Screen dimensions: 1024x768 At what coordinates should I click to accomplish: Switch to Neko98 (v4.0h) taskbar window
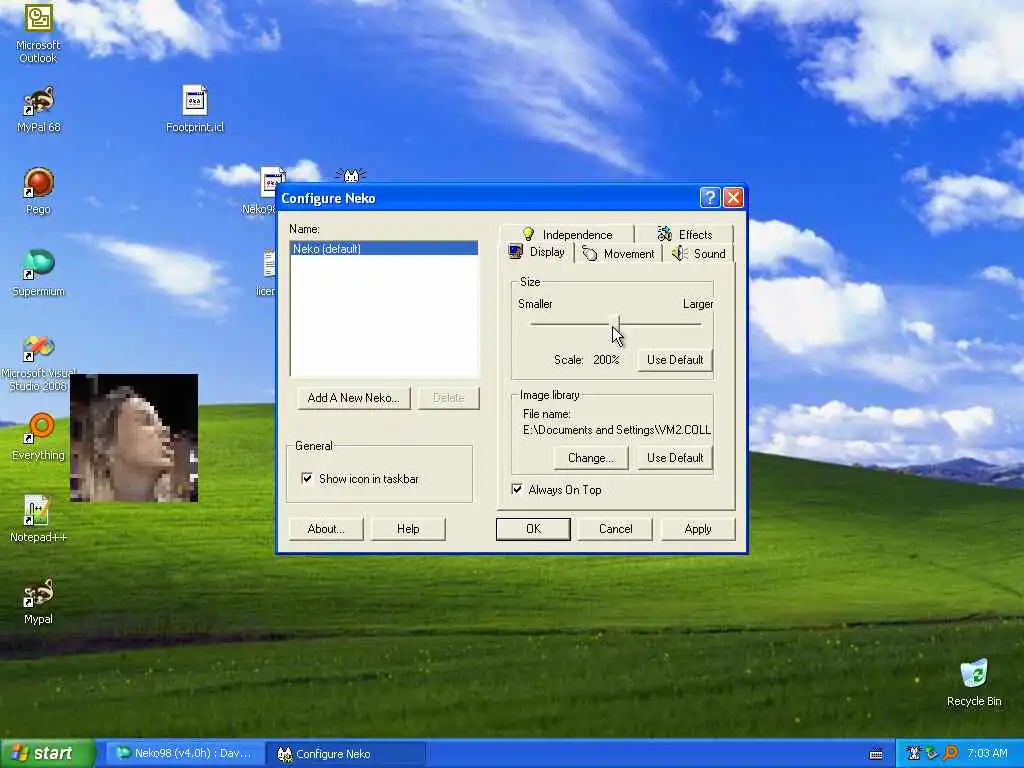tap(184, 754)
